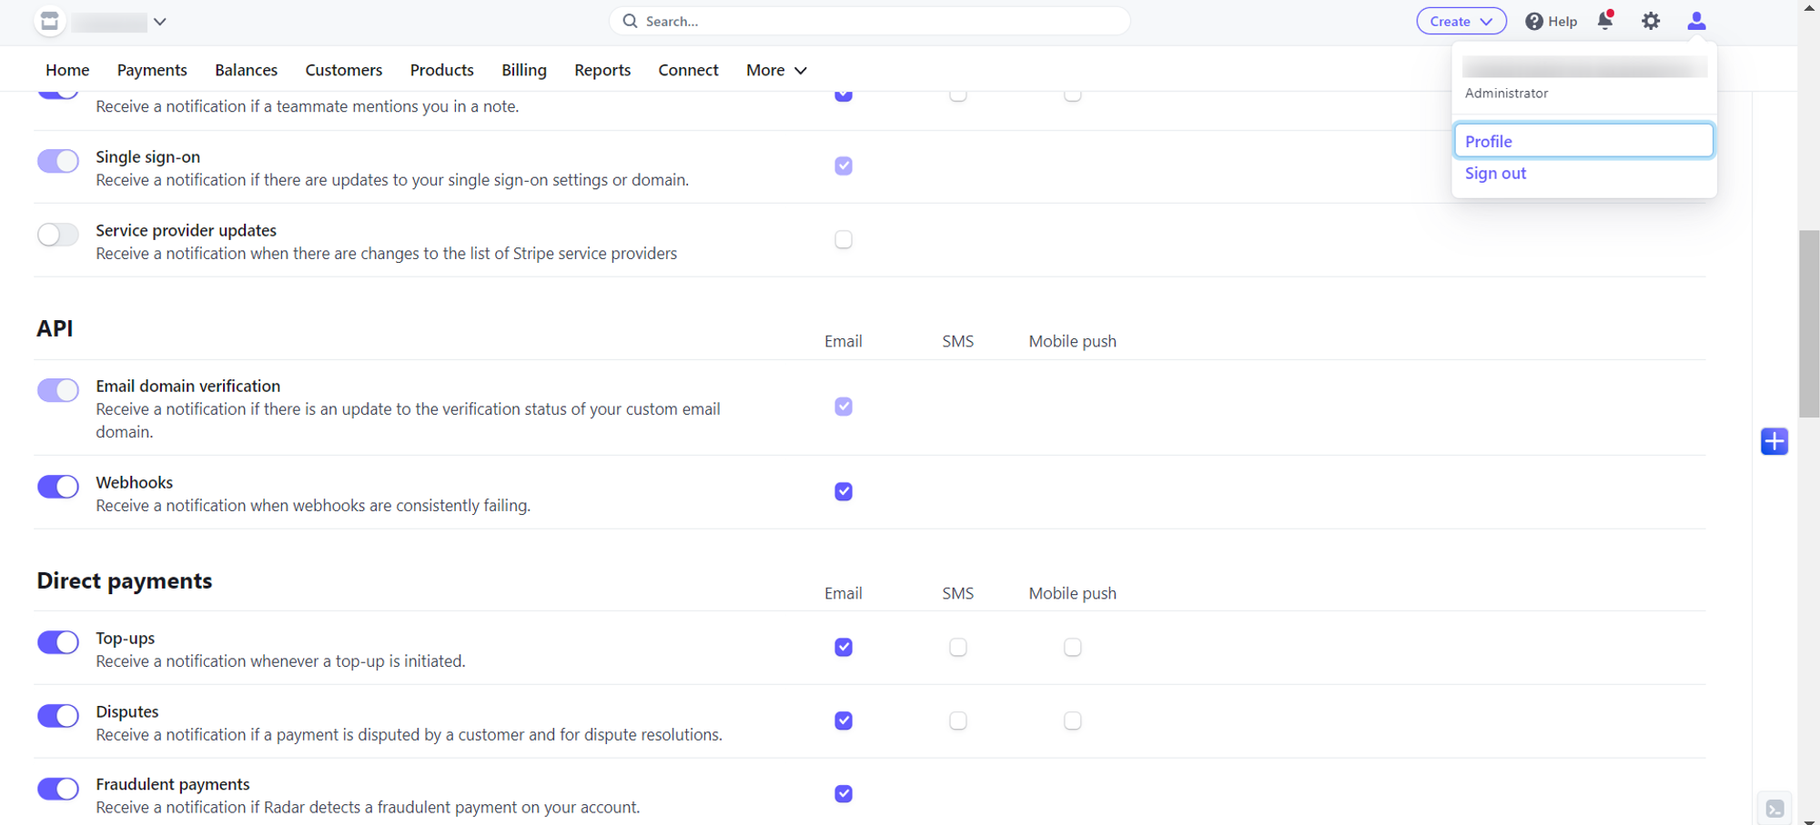The height and width of the screenshot is (825, 1820).
Task: Open the notifications bell icon
Action: point(1605,21)
